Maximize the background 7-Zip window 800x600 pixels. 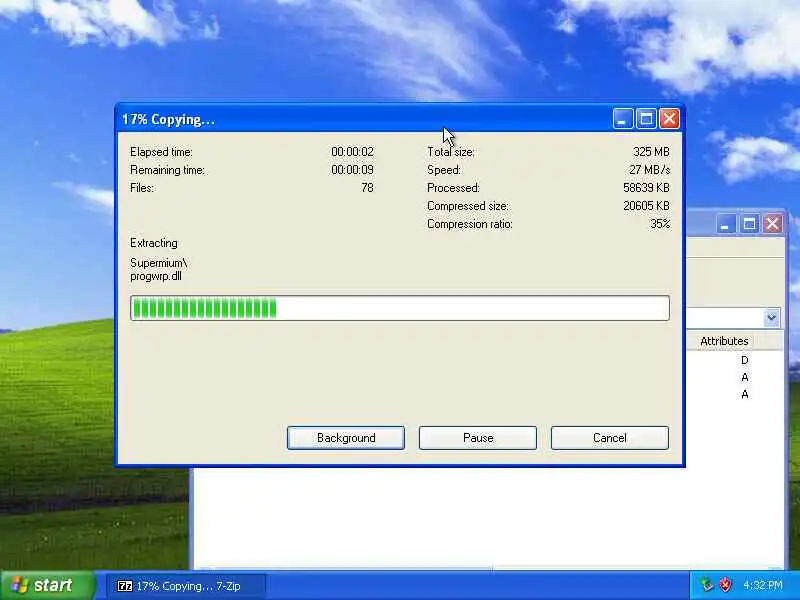pyautogui.click(x=748, y=223)
